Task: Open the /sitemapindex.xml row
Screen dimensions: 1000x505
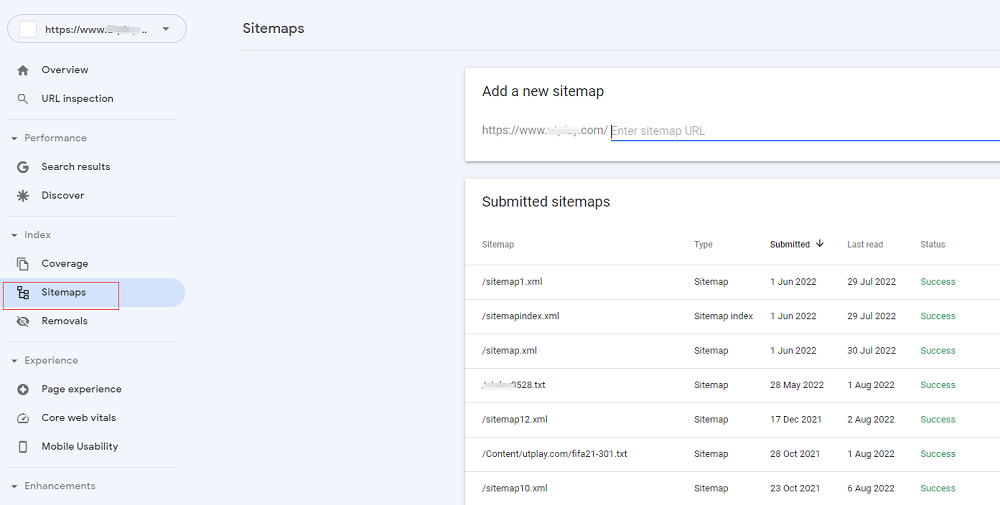Action: click(x=732, y=317)
